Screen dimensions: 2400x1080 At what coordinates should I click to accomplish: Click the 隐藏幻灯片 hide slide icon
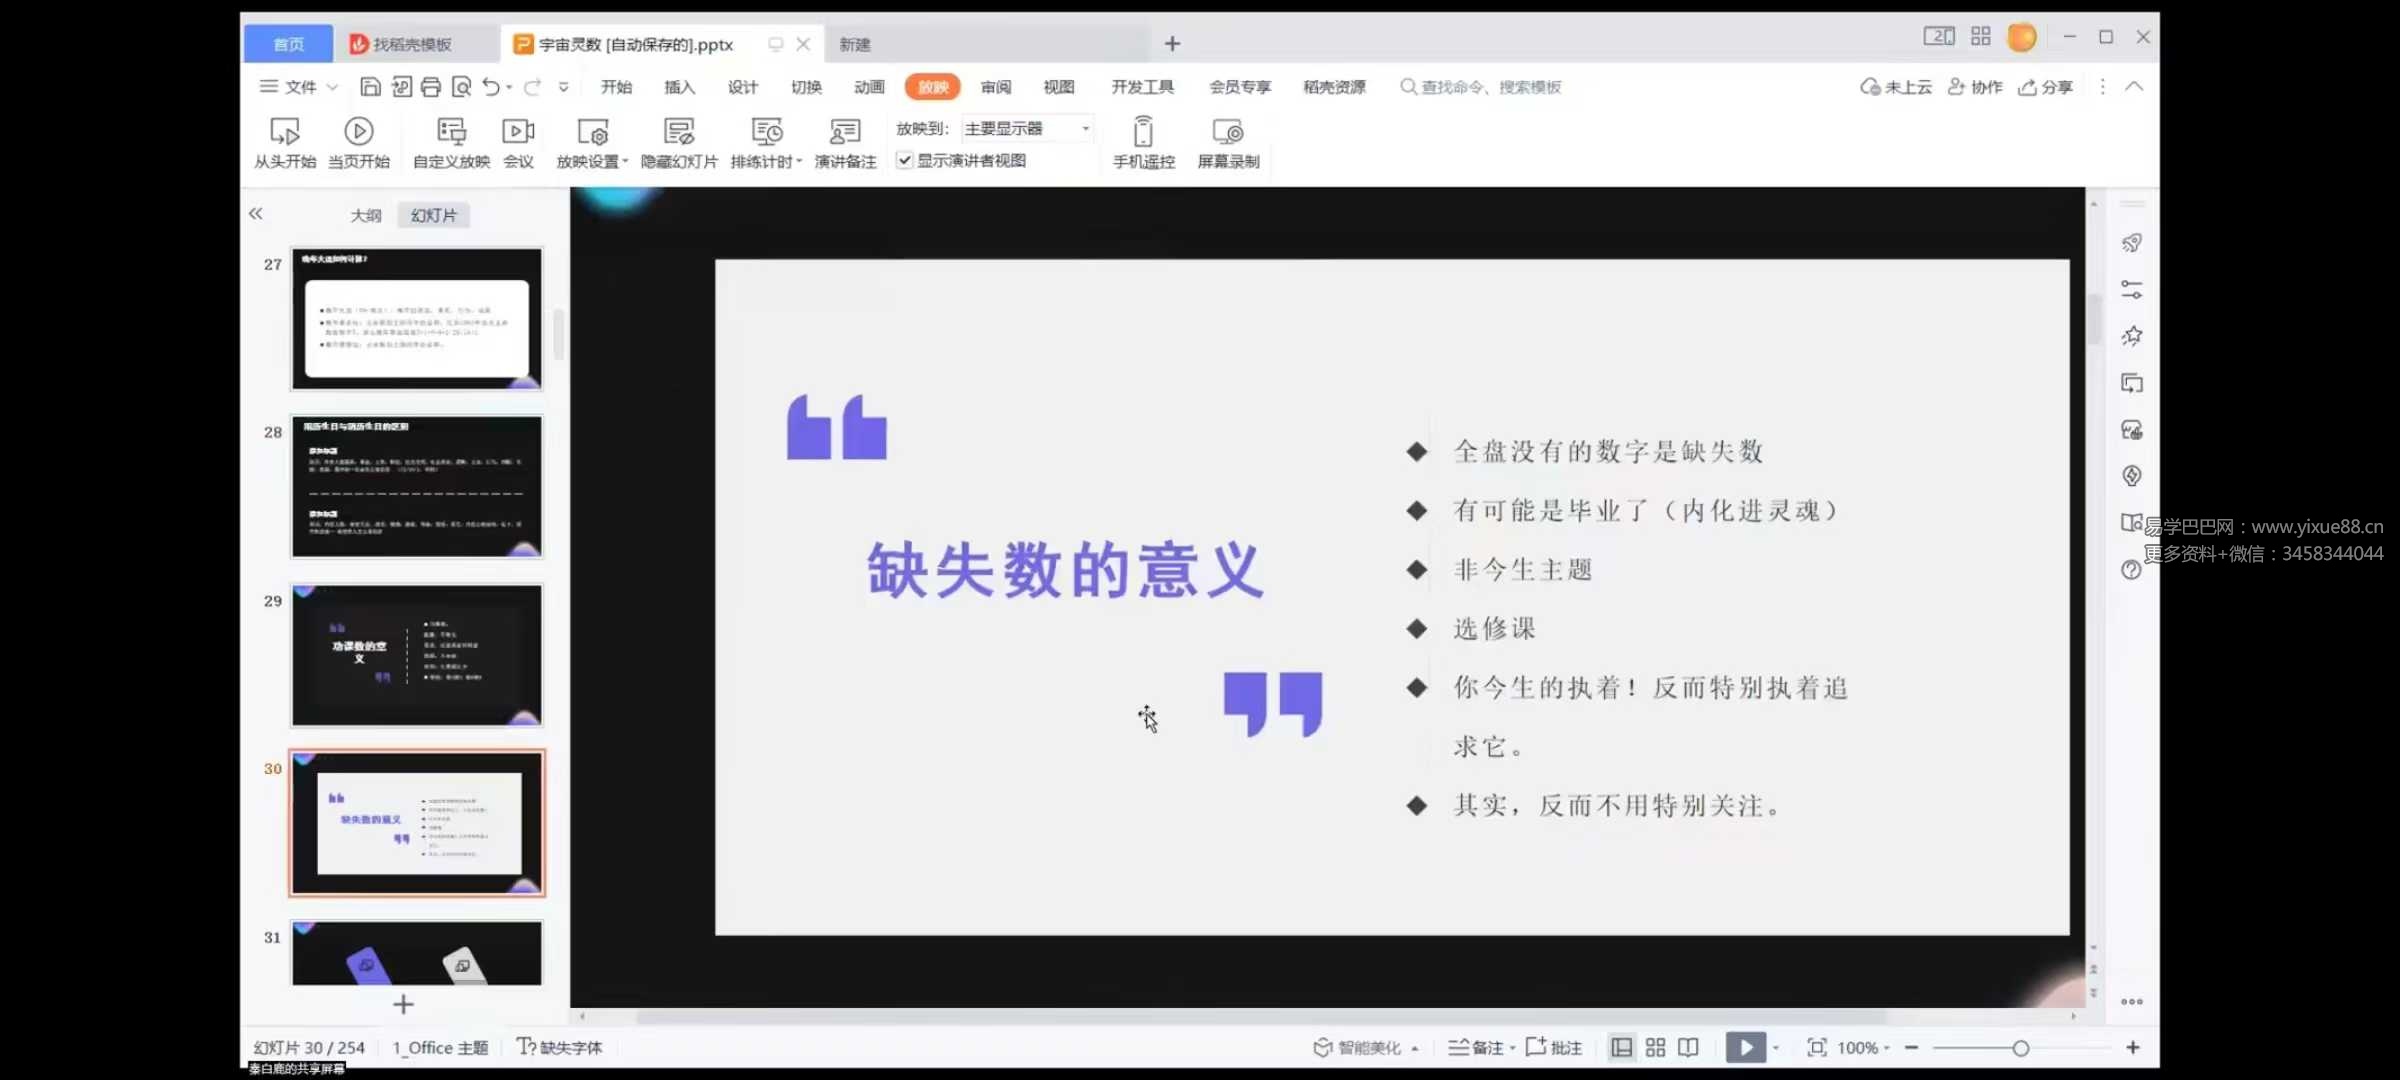click(x=679, y=132)
